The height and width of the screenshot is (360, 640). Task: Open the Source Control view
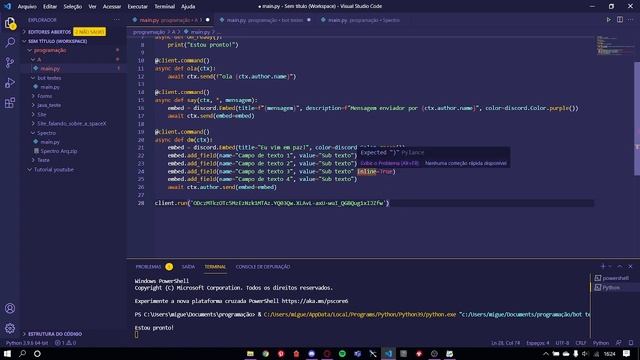(x=10, y=62)
